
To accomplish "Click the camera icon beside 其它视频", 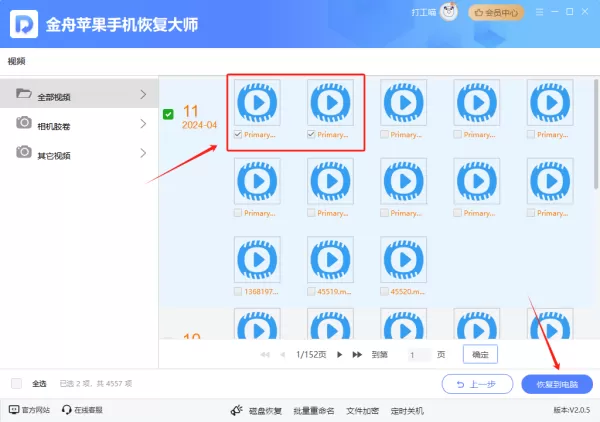I will click(24, 152).
